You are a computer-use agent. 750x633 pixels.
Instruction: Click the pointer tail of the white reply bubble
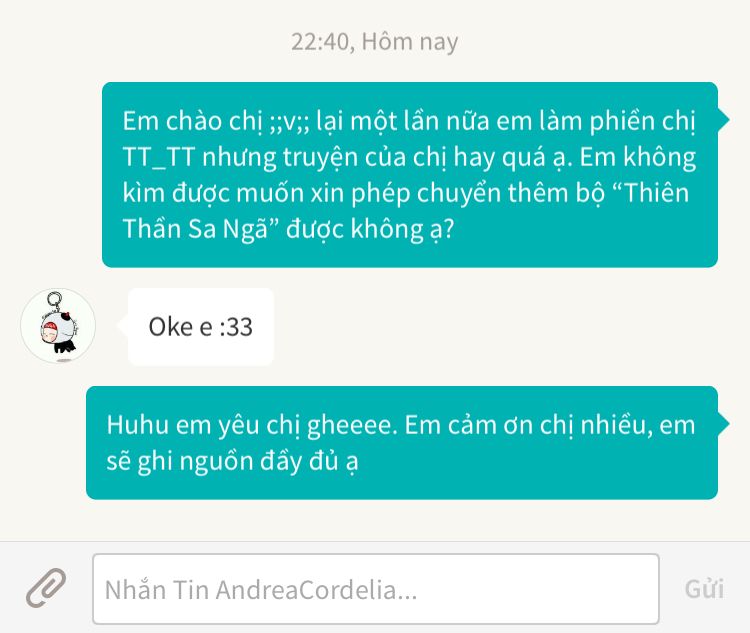[x=123, y=326]
